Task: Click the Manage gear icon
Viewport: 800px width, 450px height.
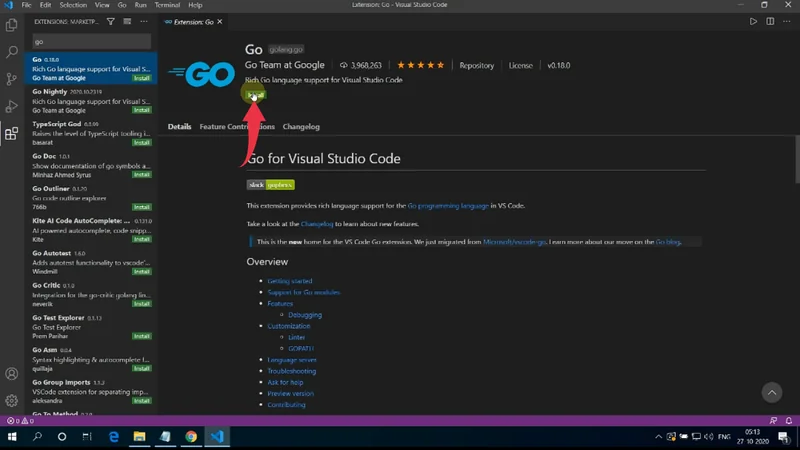Action: point(12,400)
